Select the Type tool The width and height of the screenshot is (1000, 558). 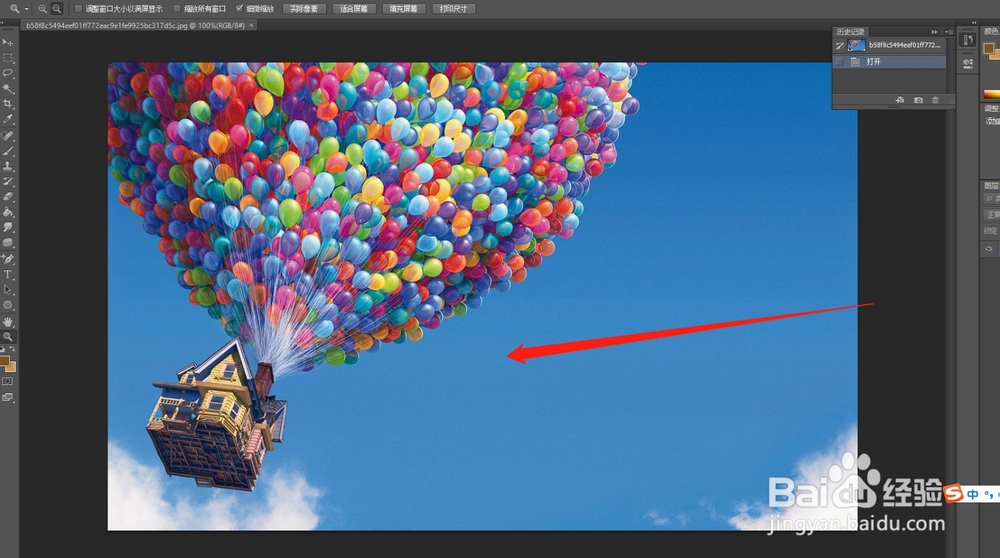(x=8, y=274)
